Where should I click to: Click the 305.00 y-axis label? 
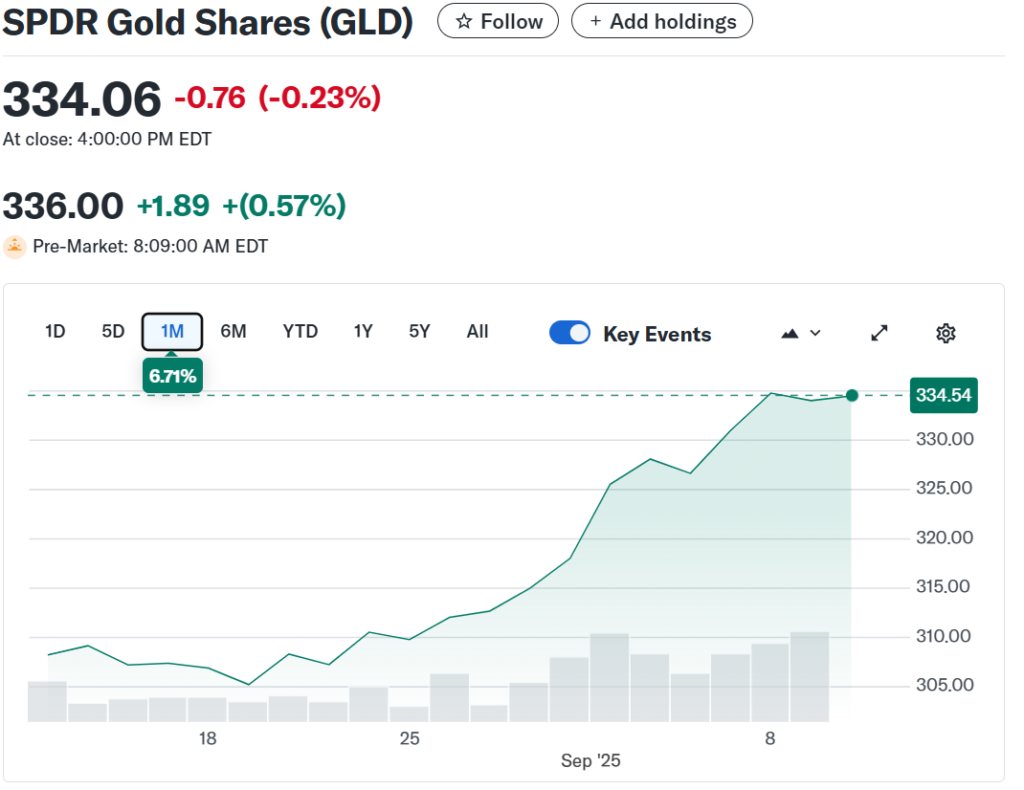click(x=944, y=685)
